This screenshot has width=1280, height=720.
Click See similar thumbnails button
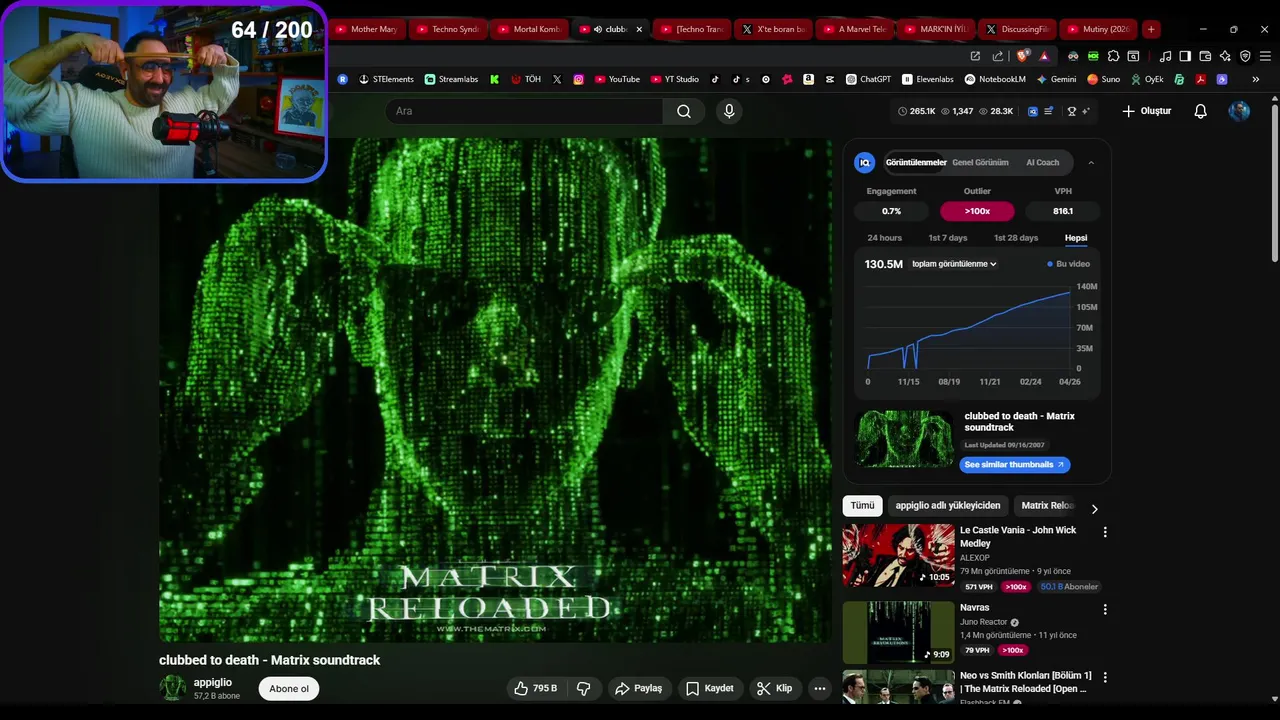(1015, 465)
